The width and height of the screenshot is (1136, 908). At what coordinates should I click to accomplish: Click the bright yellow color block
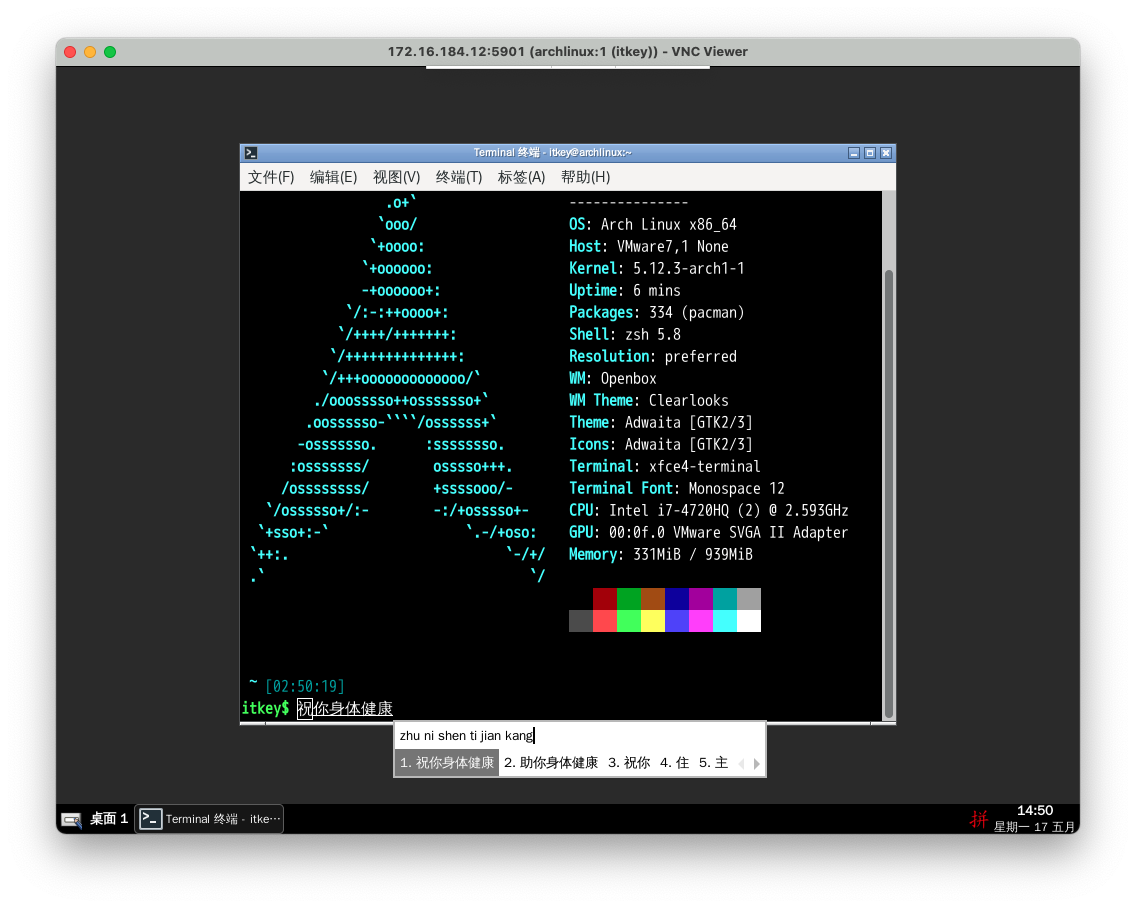653,621
